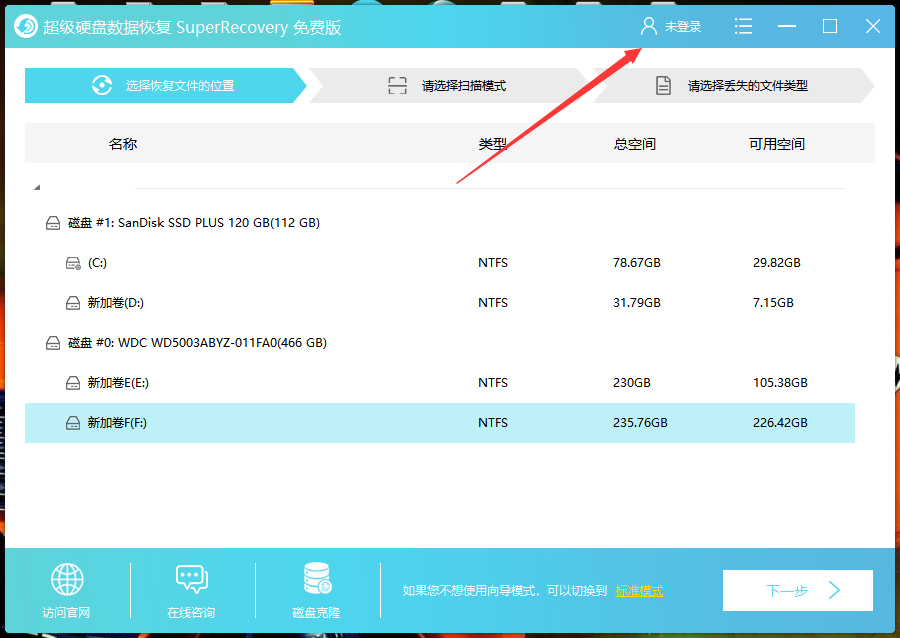Collapse the disk list tree triangle
Image resolution: width=900 pixels, height=638 pixels.
pos(37,187)
